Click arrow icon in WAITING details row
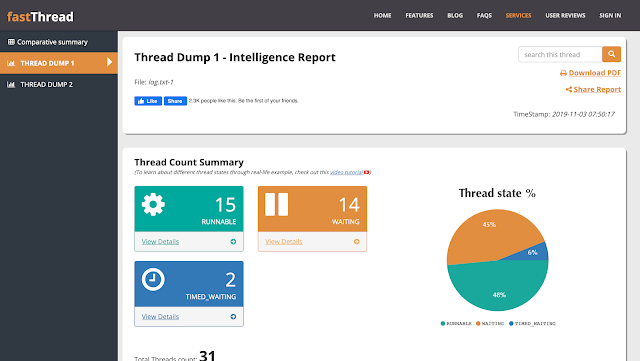 click(x=357, y=242)
